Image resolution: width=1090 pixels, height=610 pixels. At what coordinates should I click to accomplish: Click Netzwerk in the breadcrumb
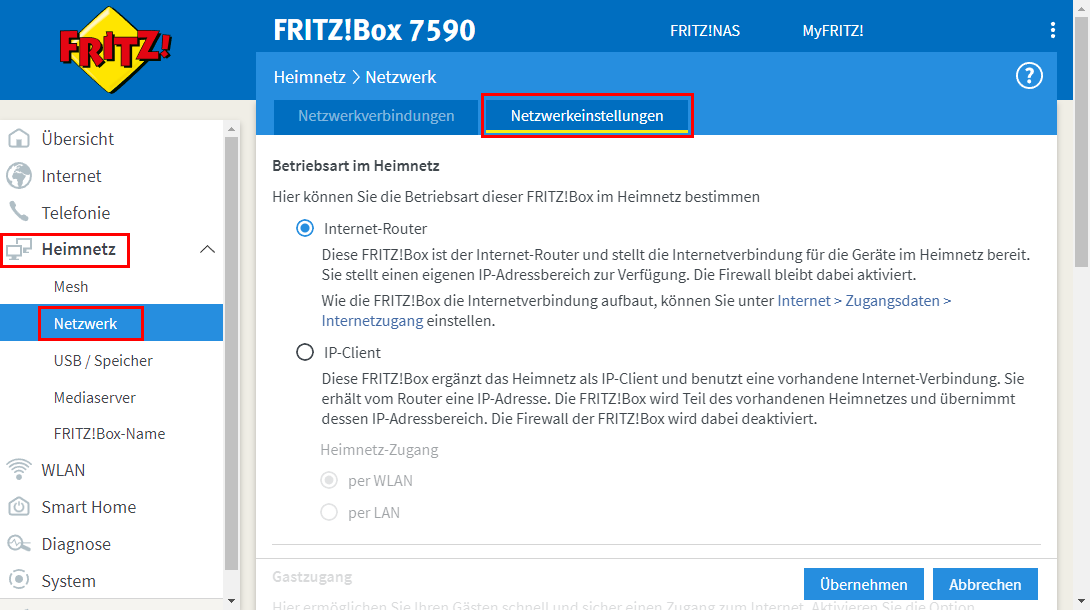(x=400, y=77)
